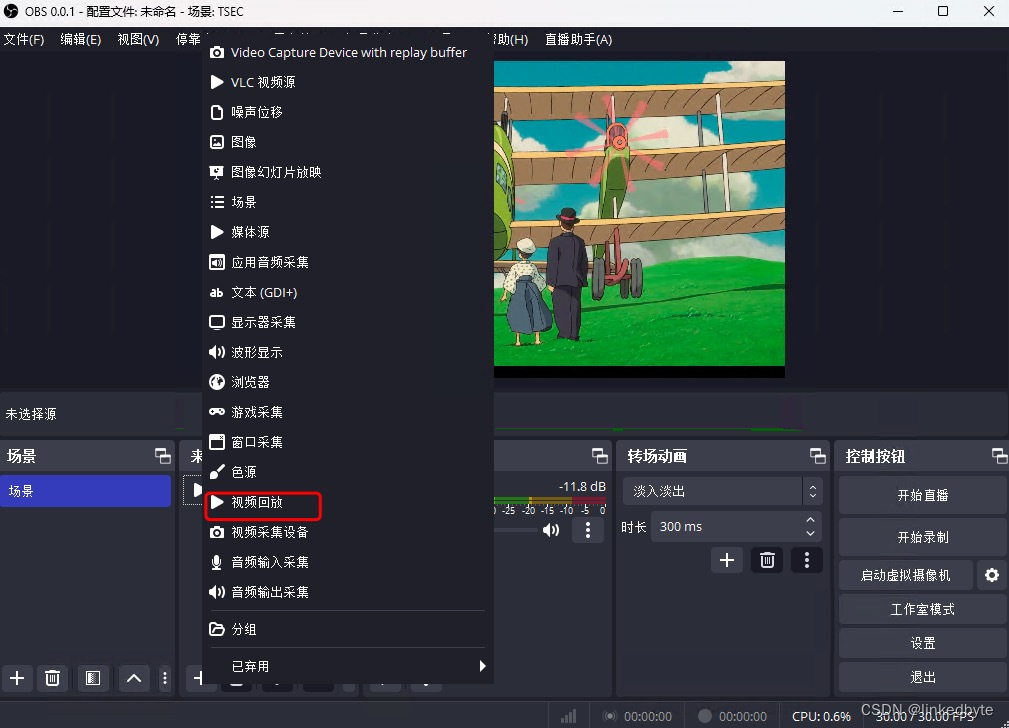Click the 视频回放 play icon
This screenshot has height=728, width=1009.
[x=217, y=502]
